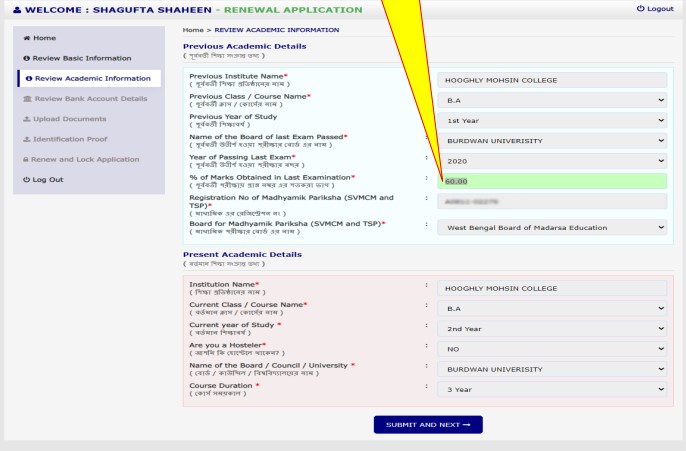Click the lock icon beside Renew and Lock Application
This screenshot has width=686, height=451.
pyautogui.click(x=26, y=159)
